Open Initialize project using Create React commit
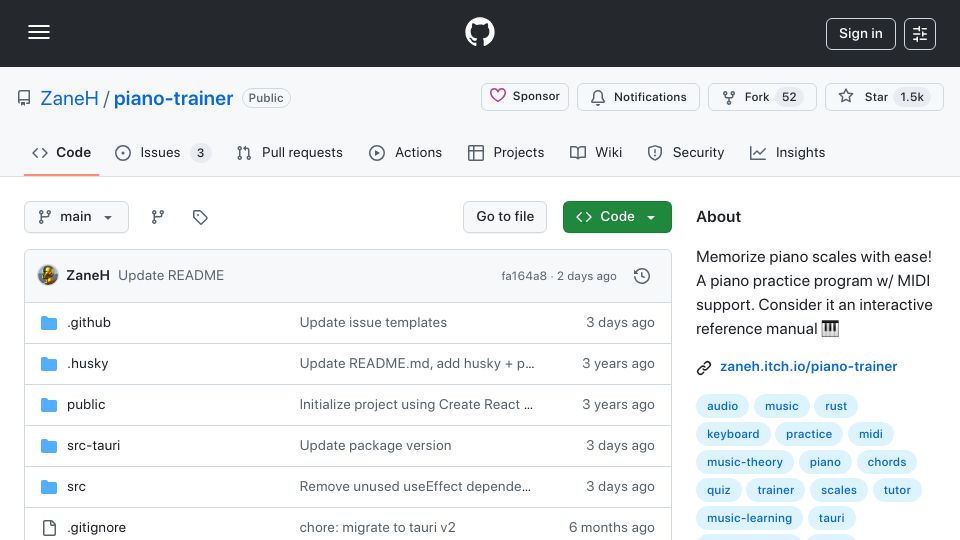Viewport: 960px width, 540px height. (x=416, y=405)
